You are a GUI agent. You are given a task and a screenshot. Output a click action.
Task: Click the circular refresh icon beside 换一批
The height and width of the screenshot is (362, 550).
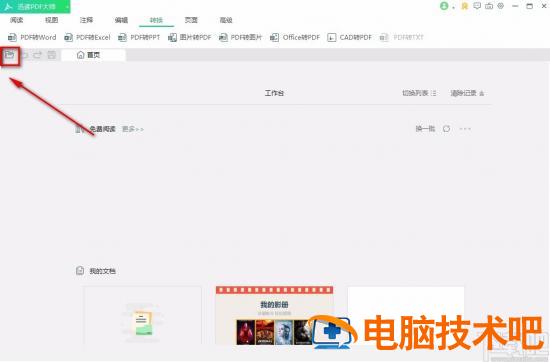tap(447, 129)
